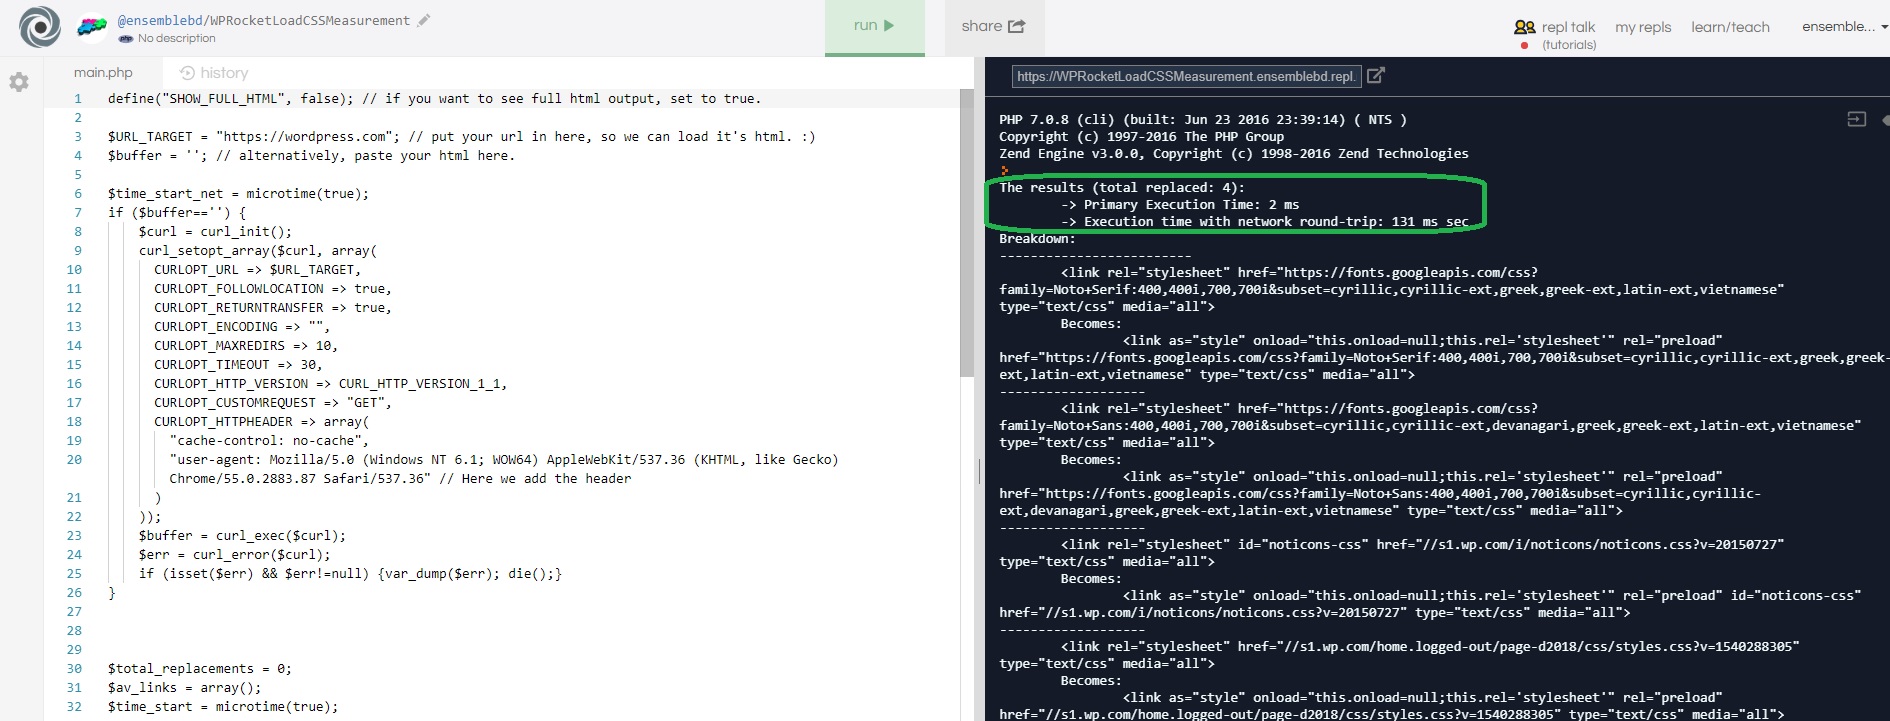Click the No description text
Viewport: 1890px width, 721px height.
tap(177, 38)
